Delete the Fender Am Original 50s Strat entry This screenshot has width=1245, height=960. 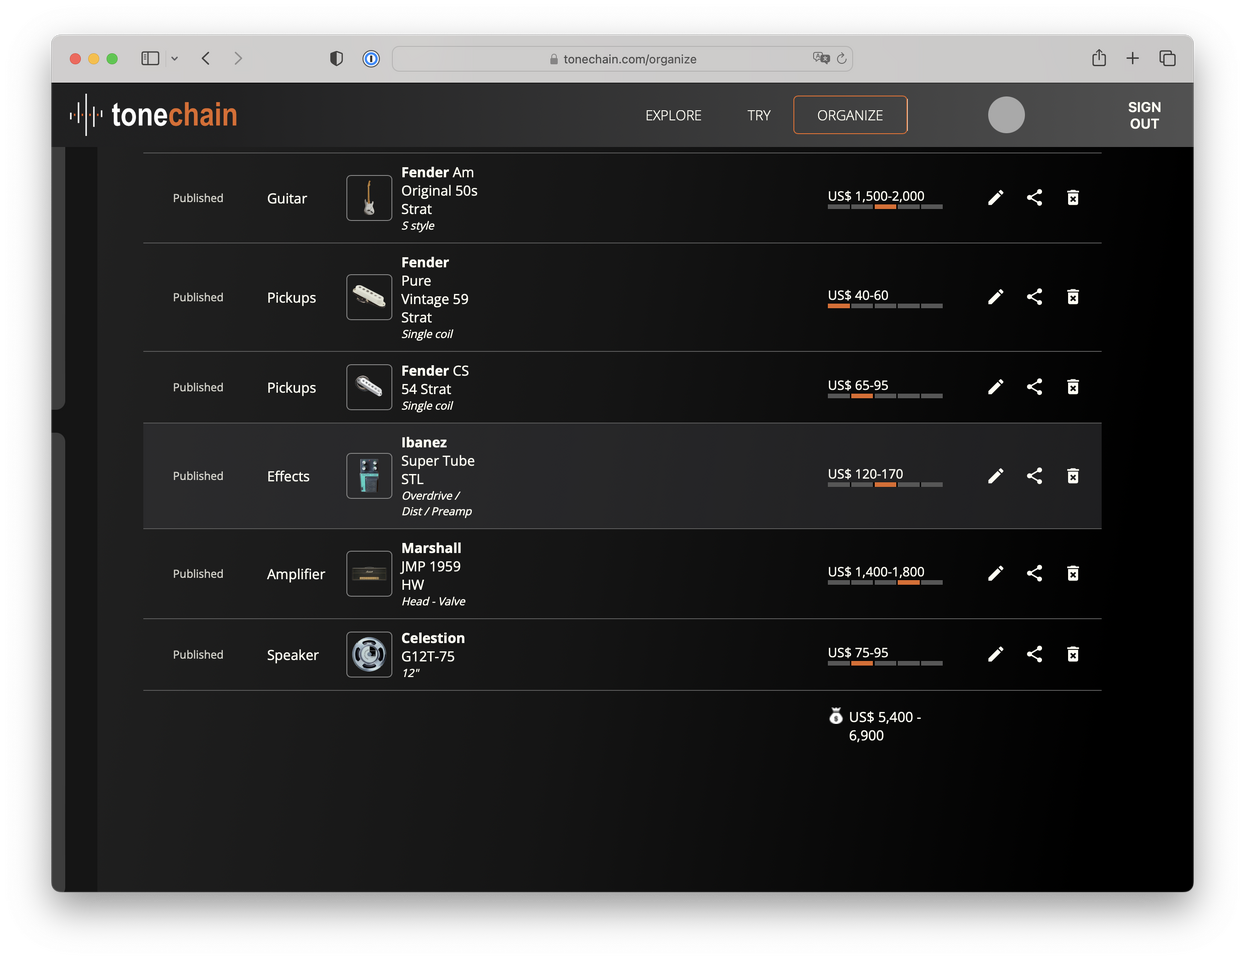point(1073,198)
